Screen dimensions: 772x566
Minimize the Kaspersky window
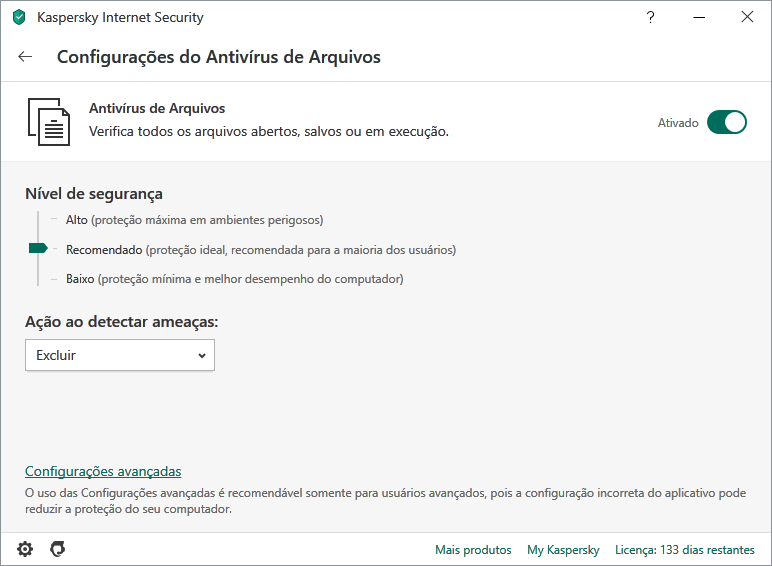click(699, 17)
